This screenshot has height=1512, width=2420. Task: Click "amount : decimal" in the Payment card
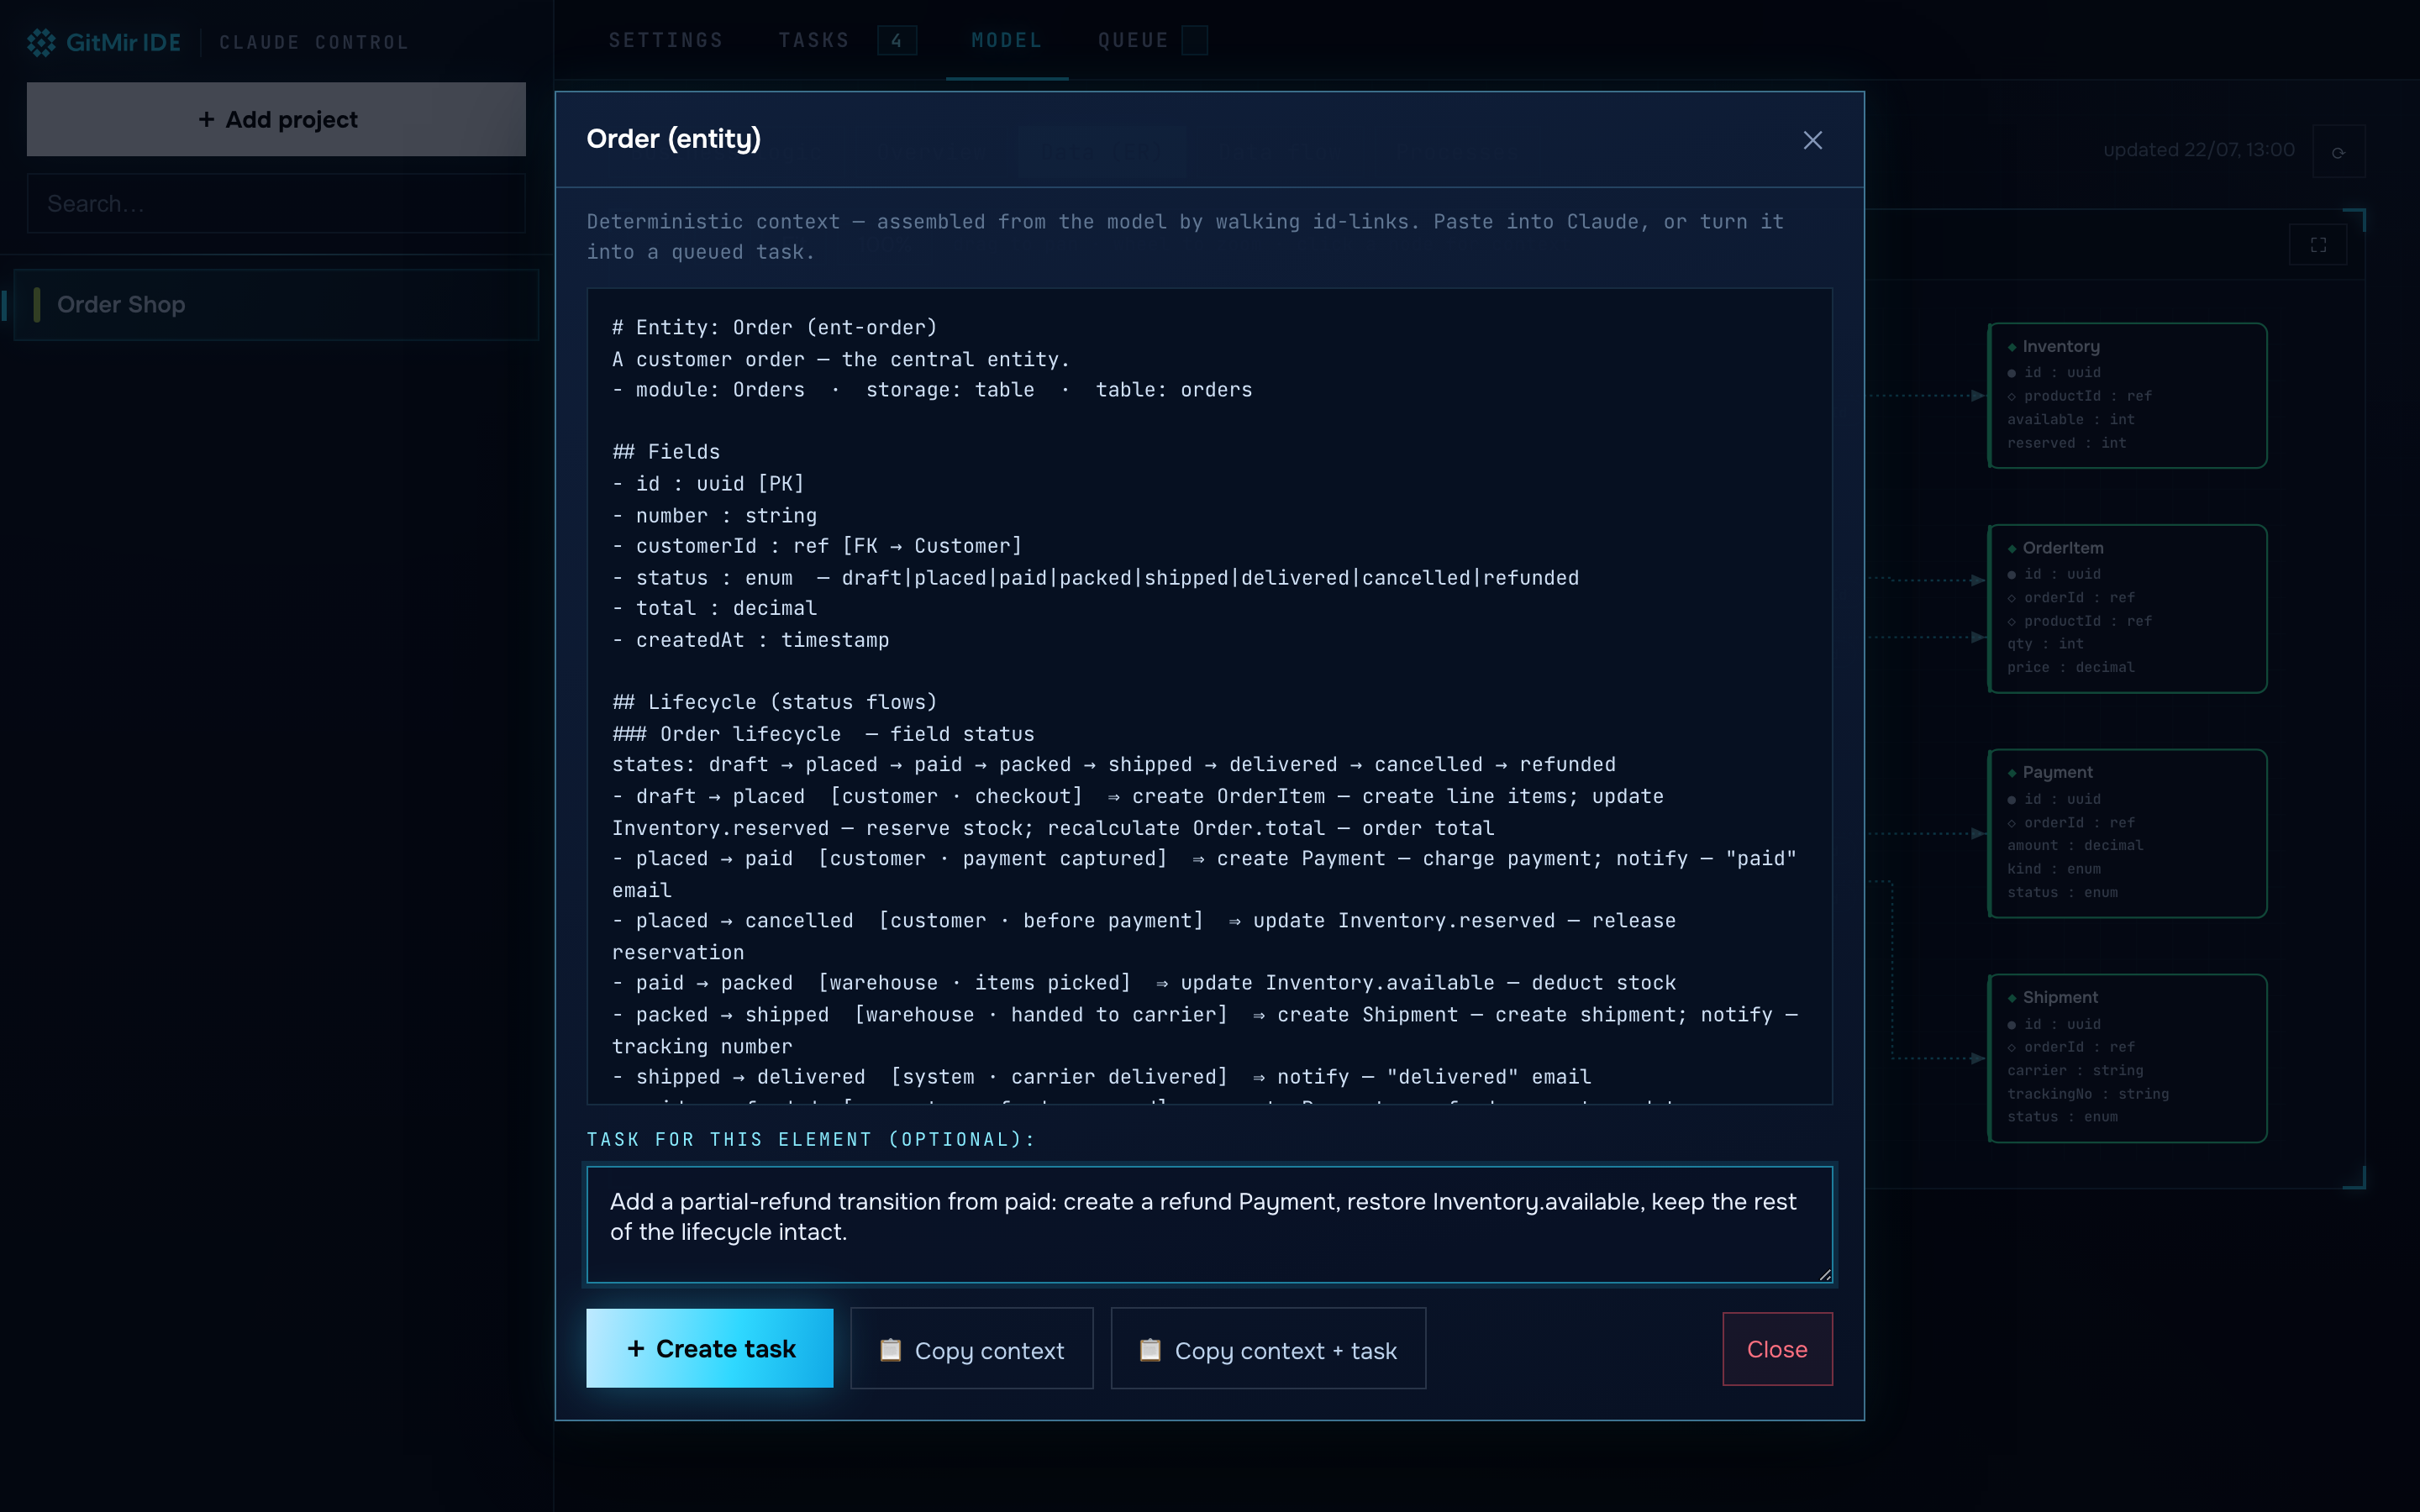[x=2074, y=845]
